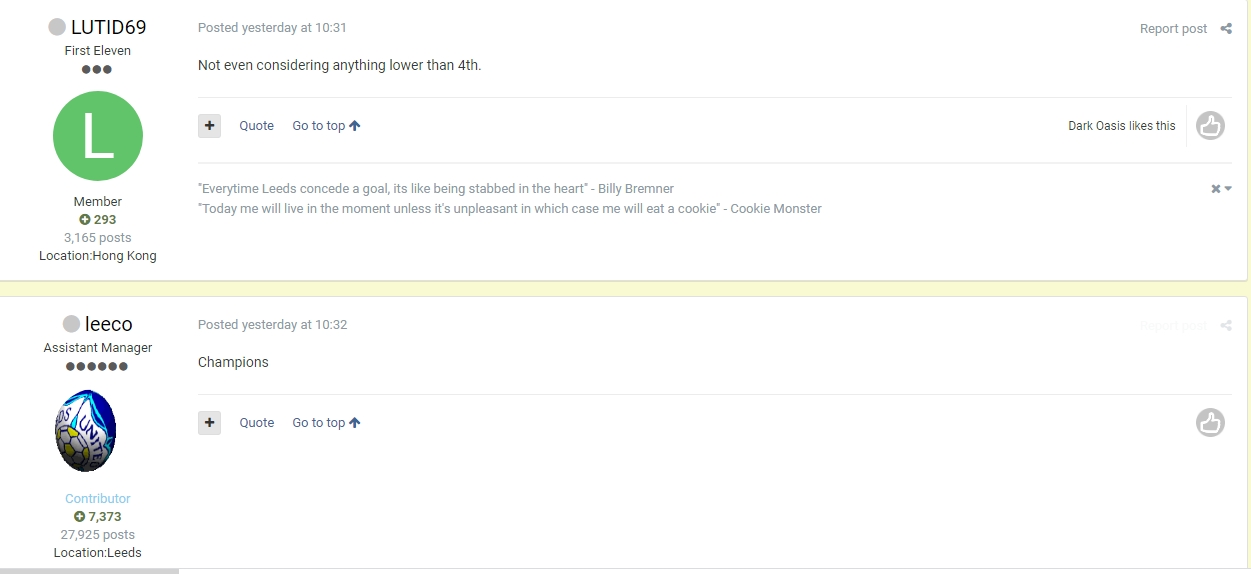Click the share icon beside Report post on LUTID69's post
The height and width of the screenshot is (574, 1251).
tap(1226, 29)
